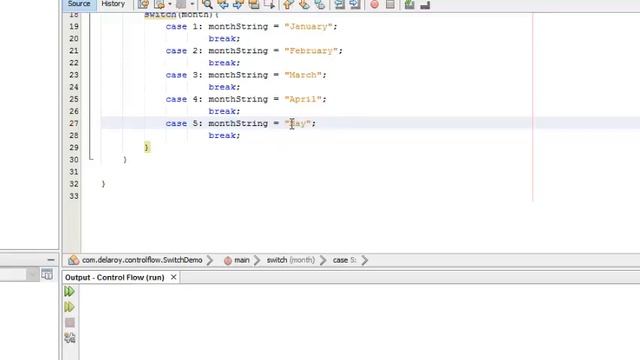Click line number 27 in gutter
Image resolution: width=640 pixels, height=360 pixels.
point(73,123)
